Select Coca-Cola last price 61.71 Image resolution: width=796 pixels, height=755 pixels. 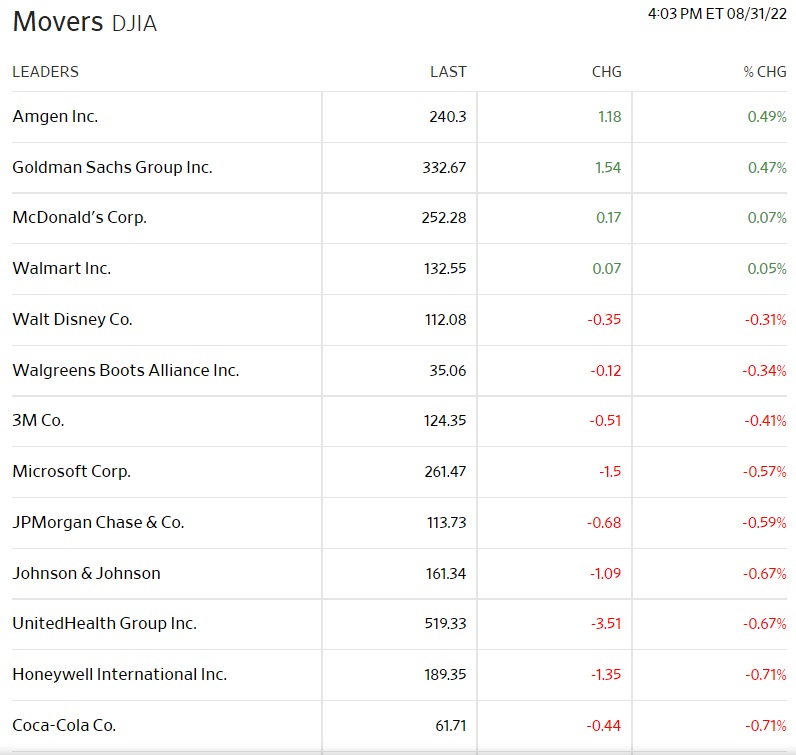tap(450, 725)
